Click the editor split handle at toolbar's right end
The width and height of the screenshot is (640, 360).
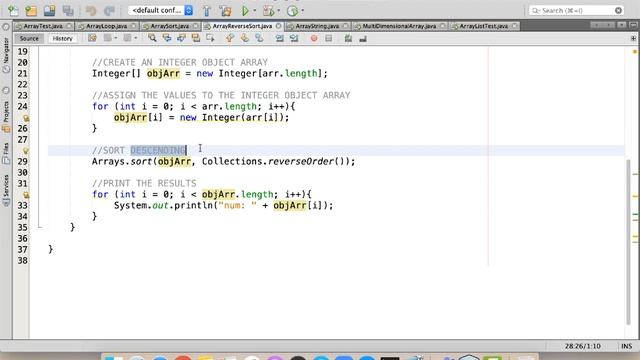pos(633,38)
